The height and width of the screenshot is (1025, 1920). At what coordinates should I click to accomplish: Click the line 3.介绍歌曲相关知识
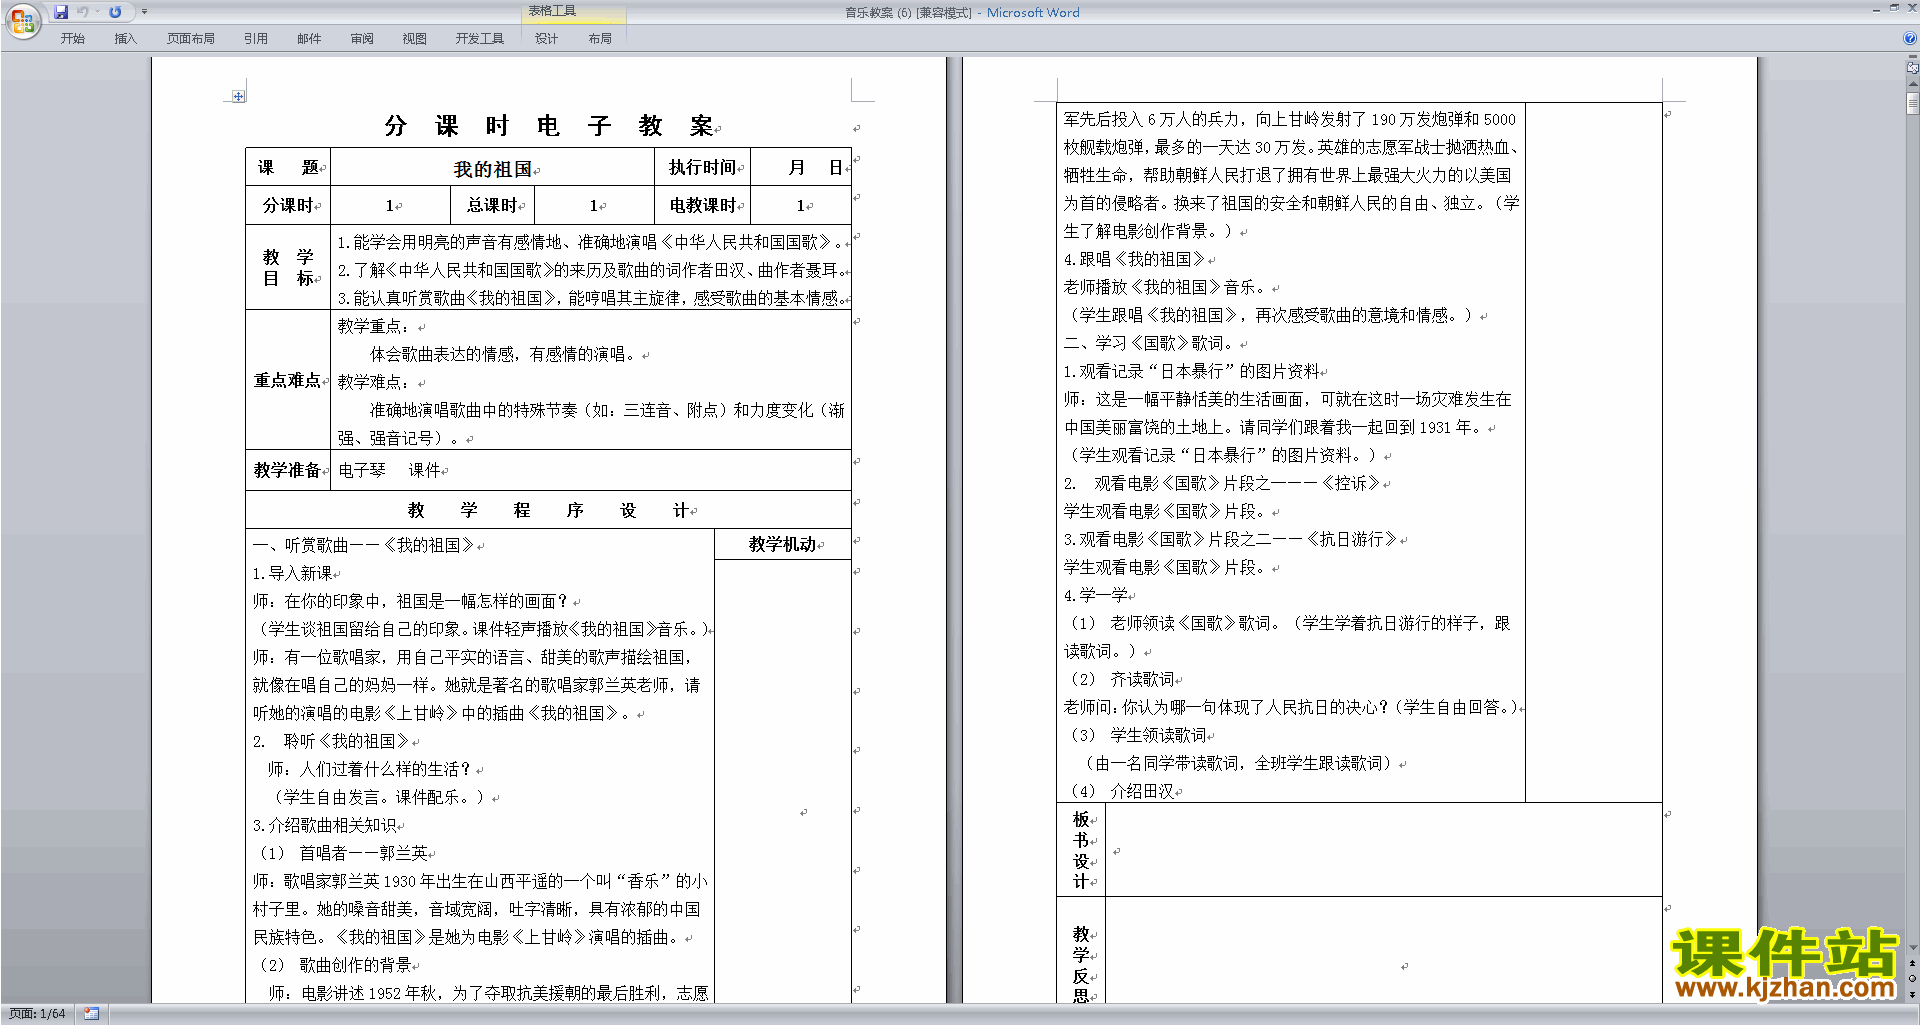[x=325, y=825]
